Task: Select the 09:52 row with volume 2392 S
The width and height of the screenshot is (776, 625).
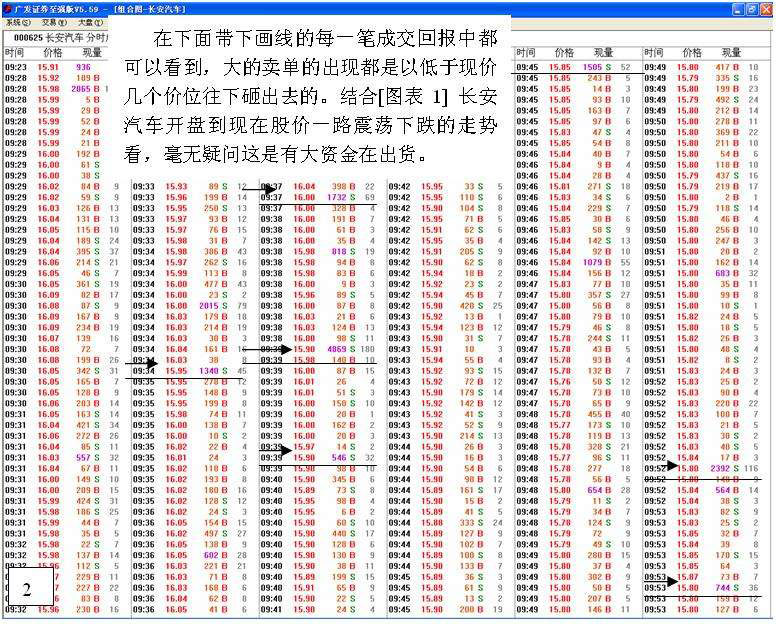Action: (x=702, y=468)
